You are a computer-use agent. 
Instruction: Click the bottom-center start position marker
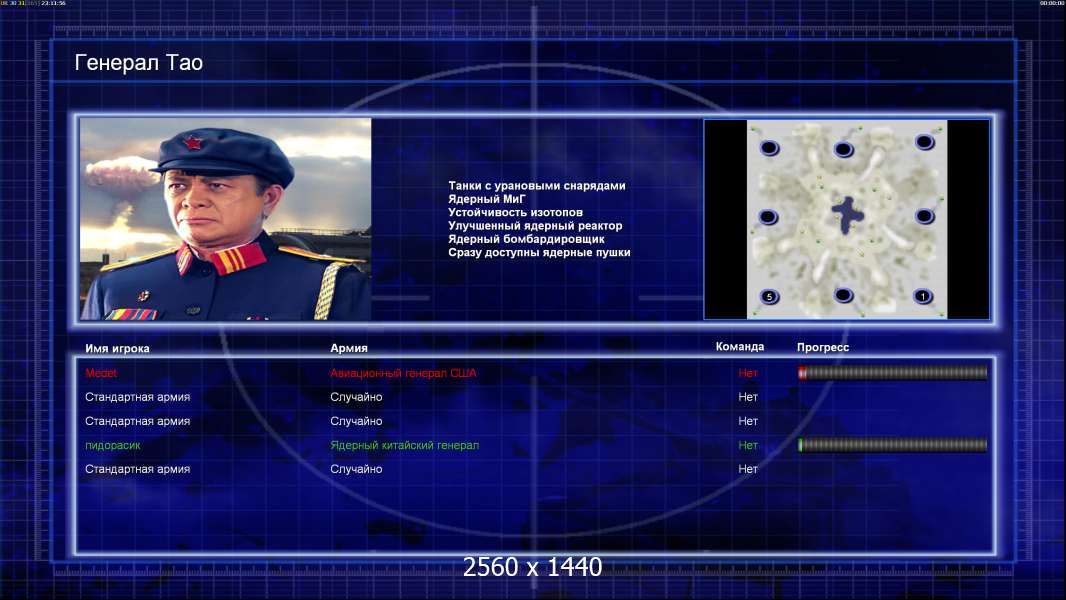(843, 294)
